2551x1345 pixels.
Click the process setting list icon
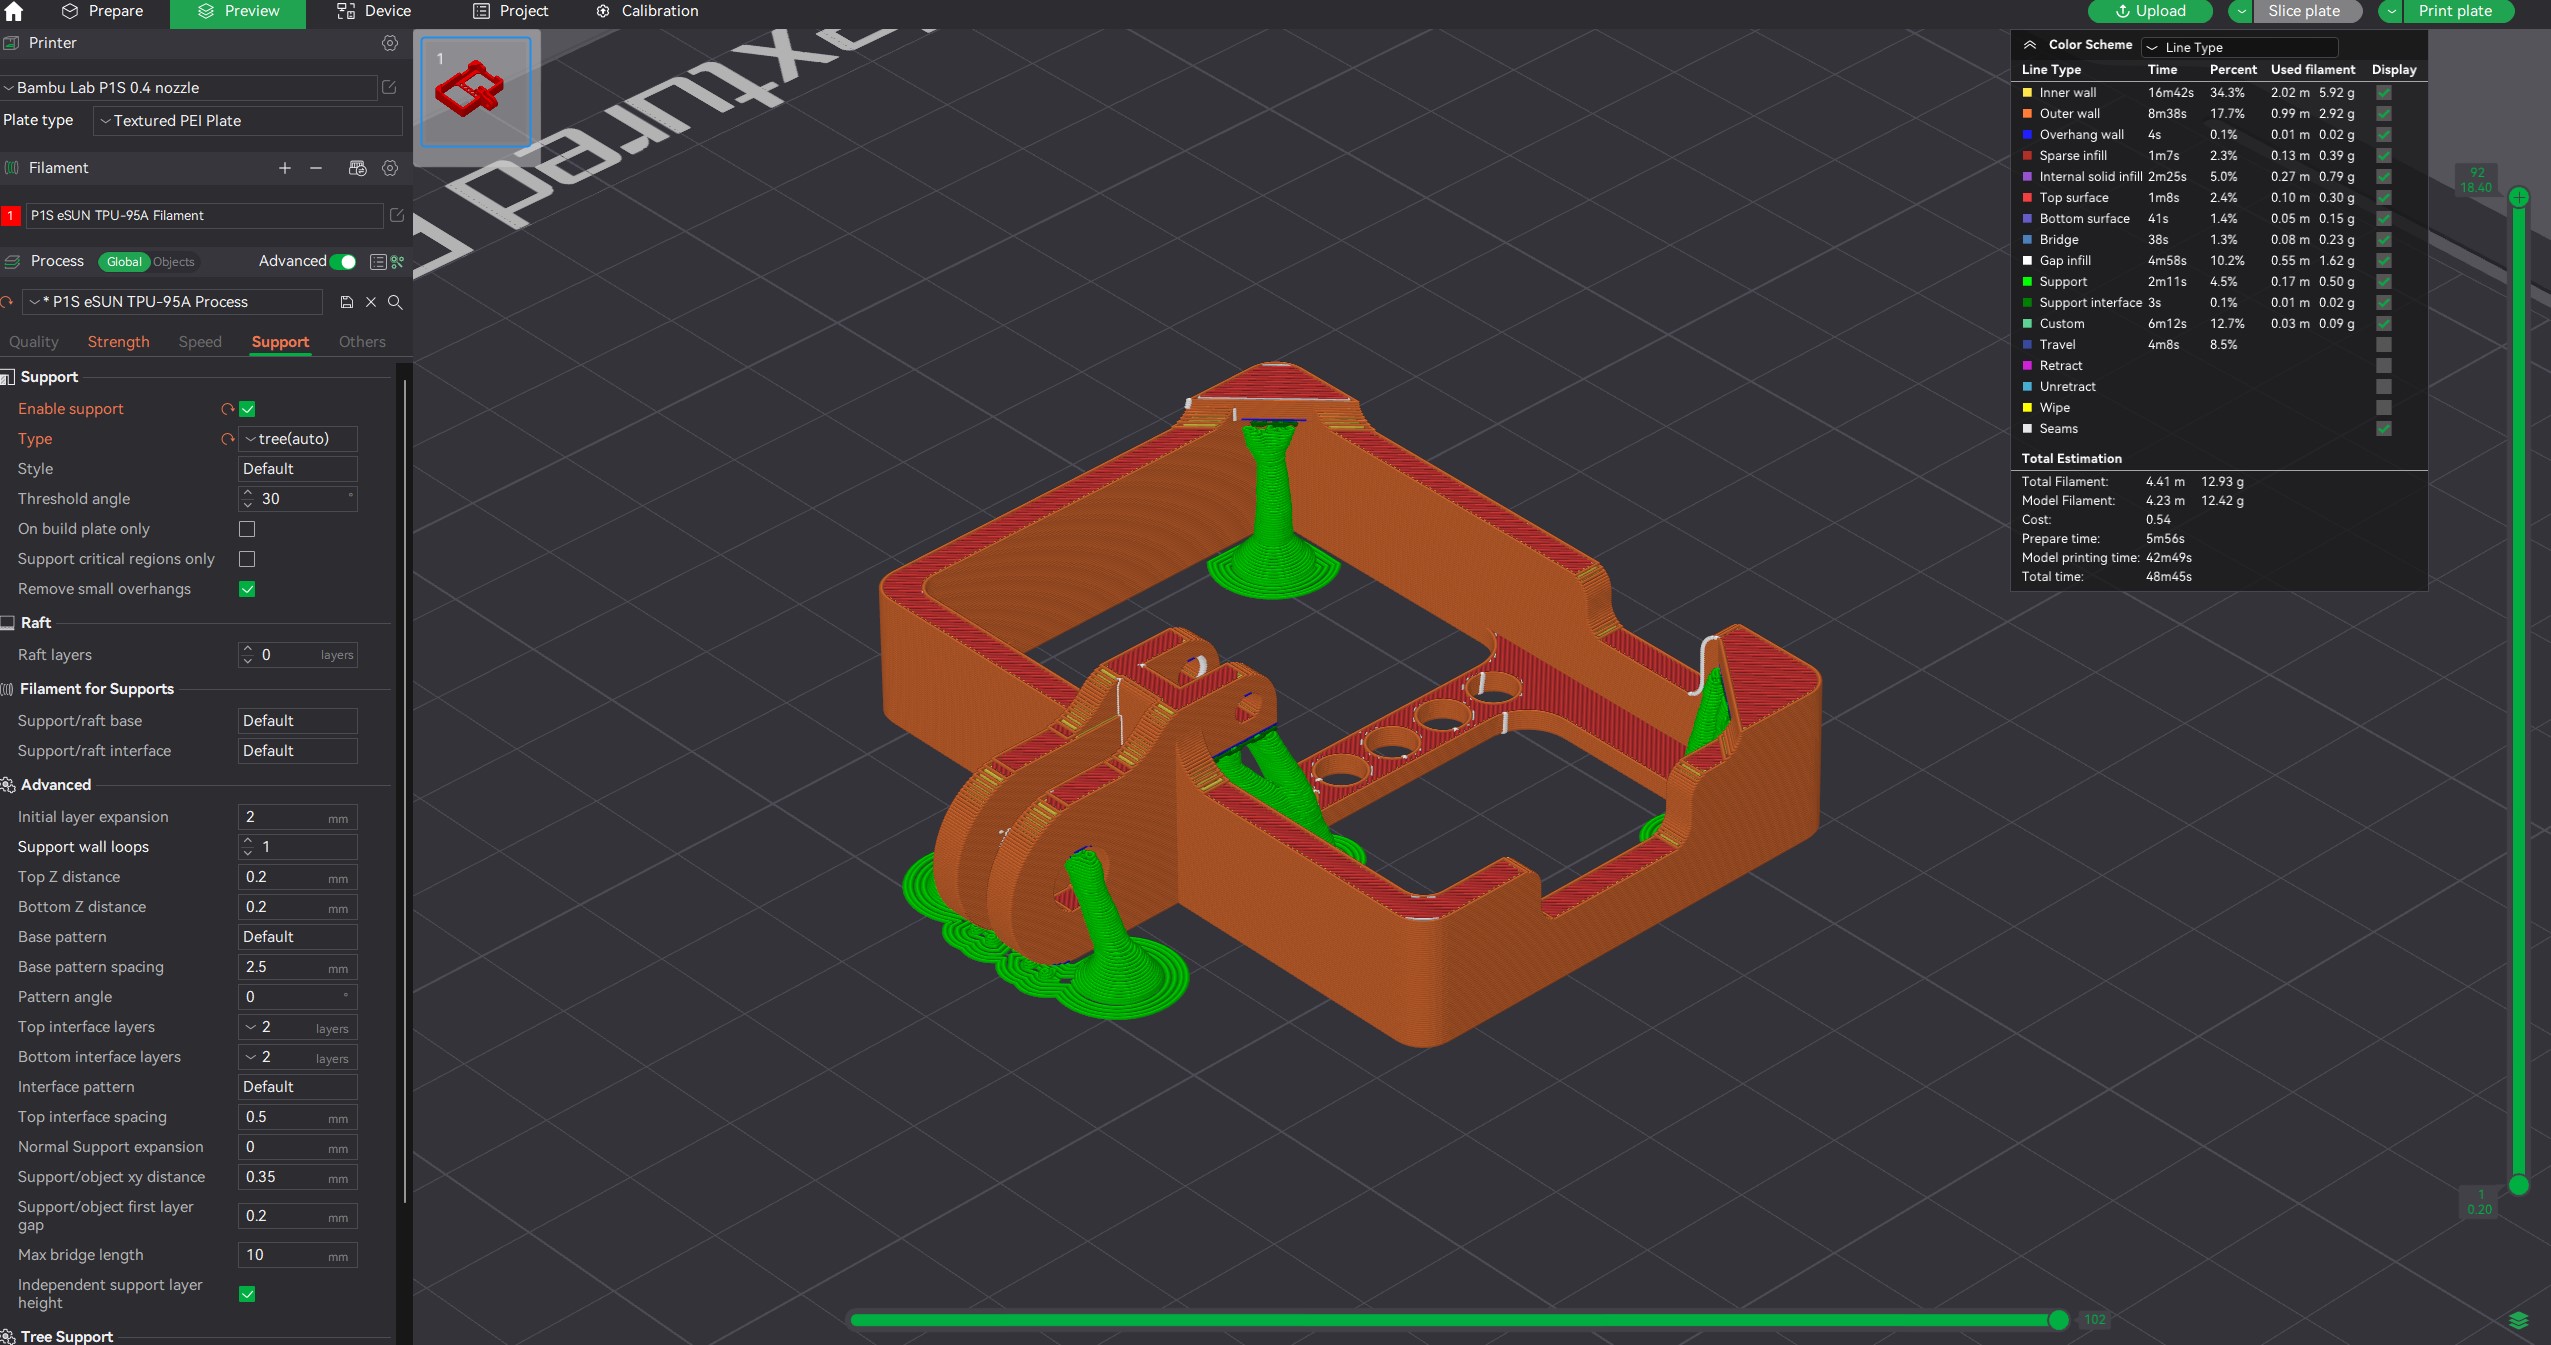378,262
